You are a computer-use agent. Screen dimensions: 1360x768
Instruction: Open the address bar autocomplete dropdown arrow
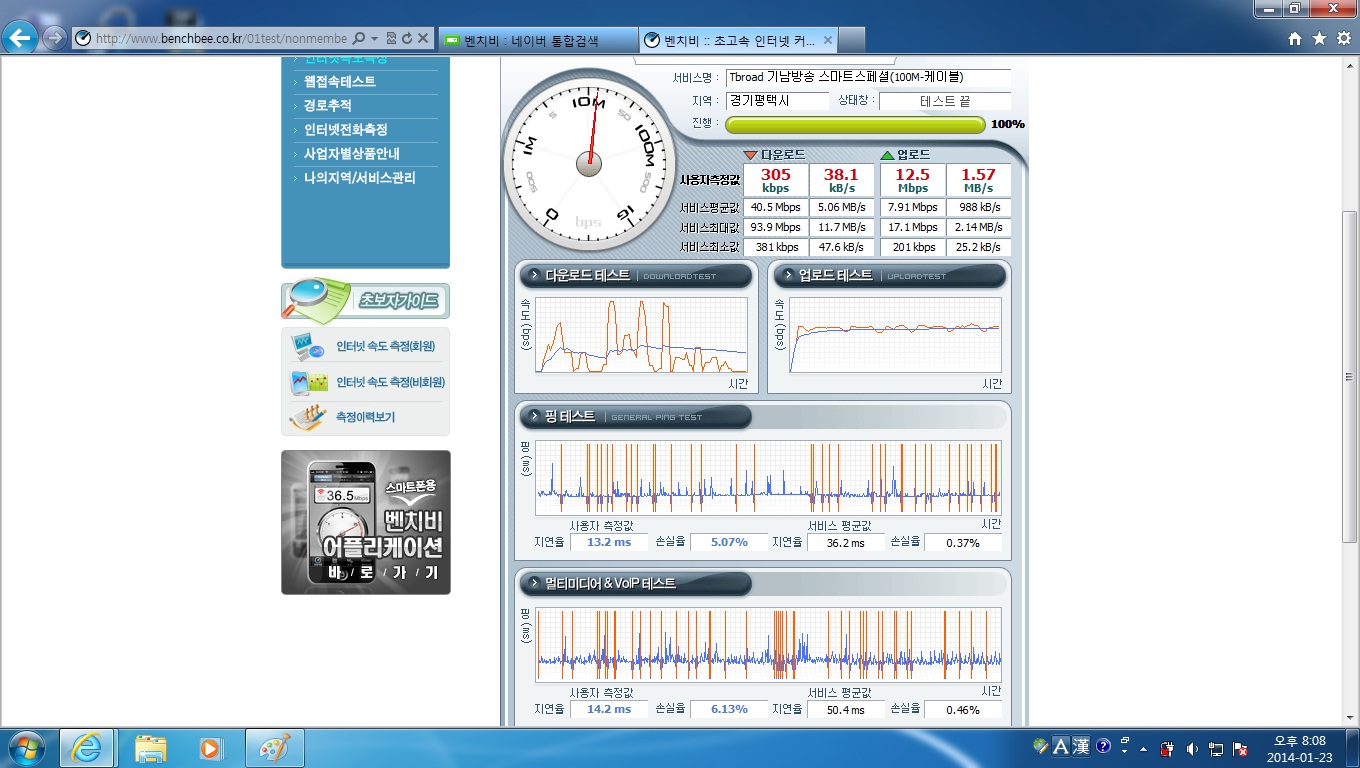[x=374, y=38]
